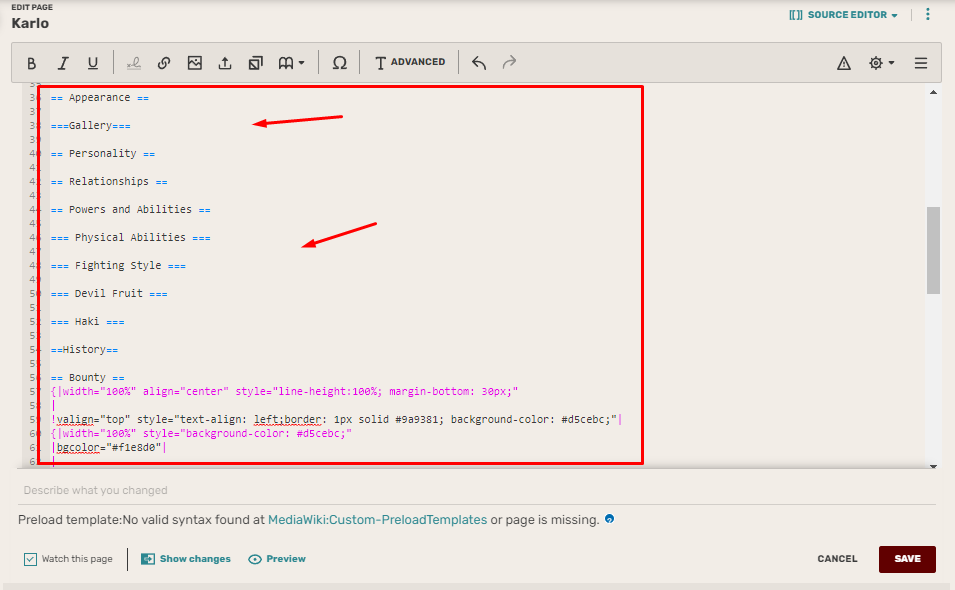
Task: Click the '=== Haki ===' line
Action: pos(88,321)
